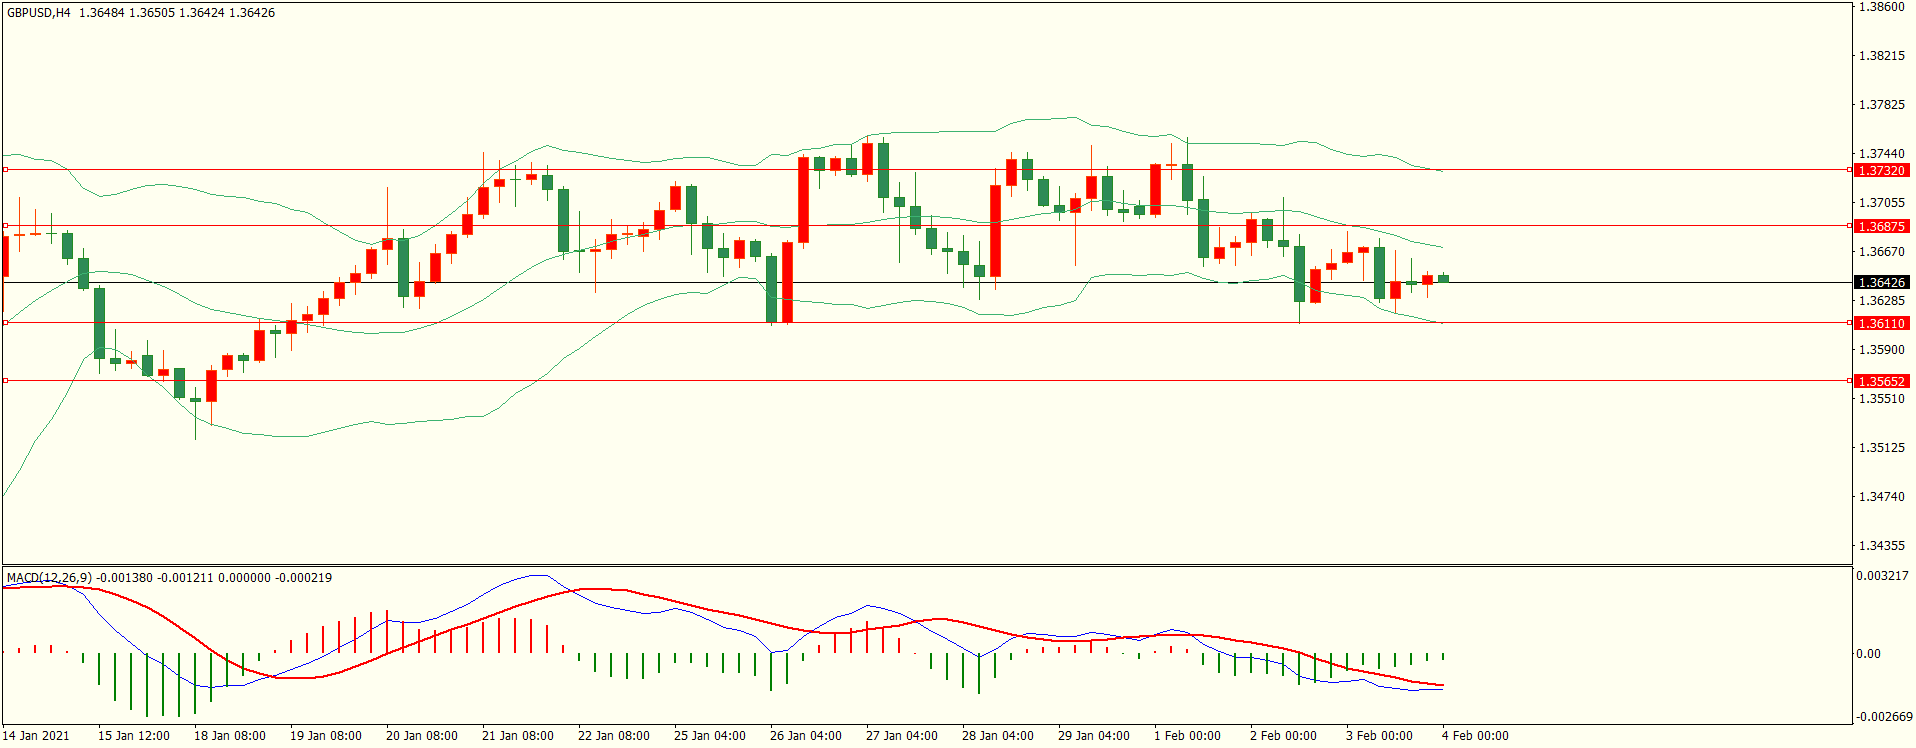The height and width of the screenshot is (748, 1916).
Task: Click the 28 Jan 04:00 time label
Action: coord(998,736)
